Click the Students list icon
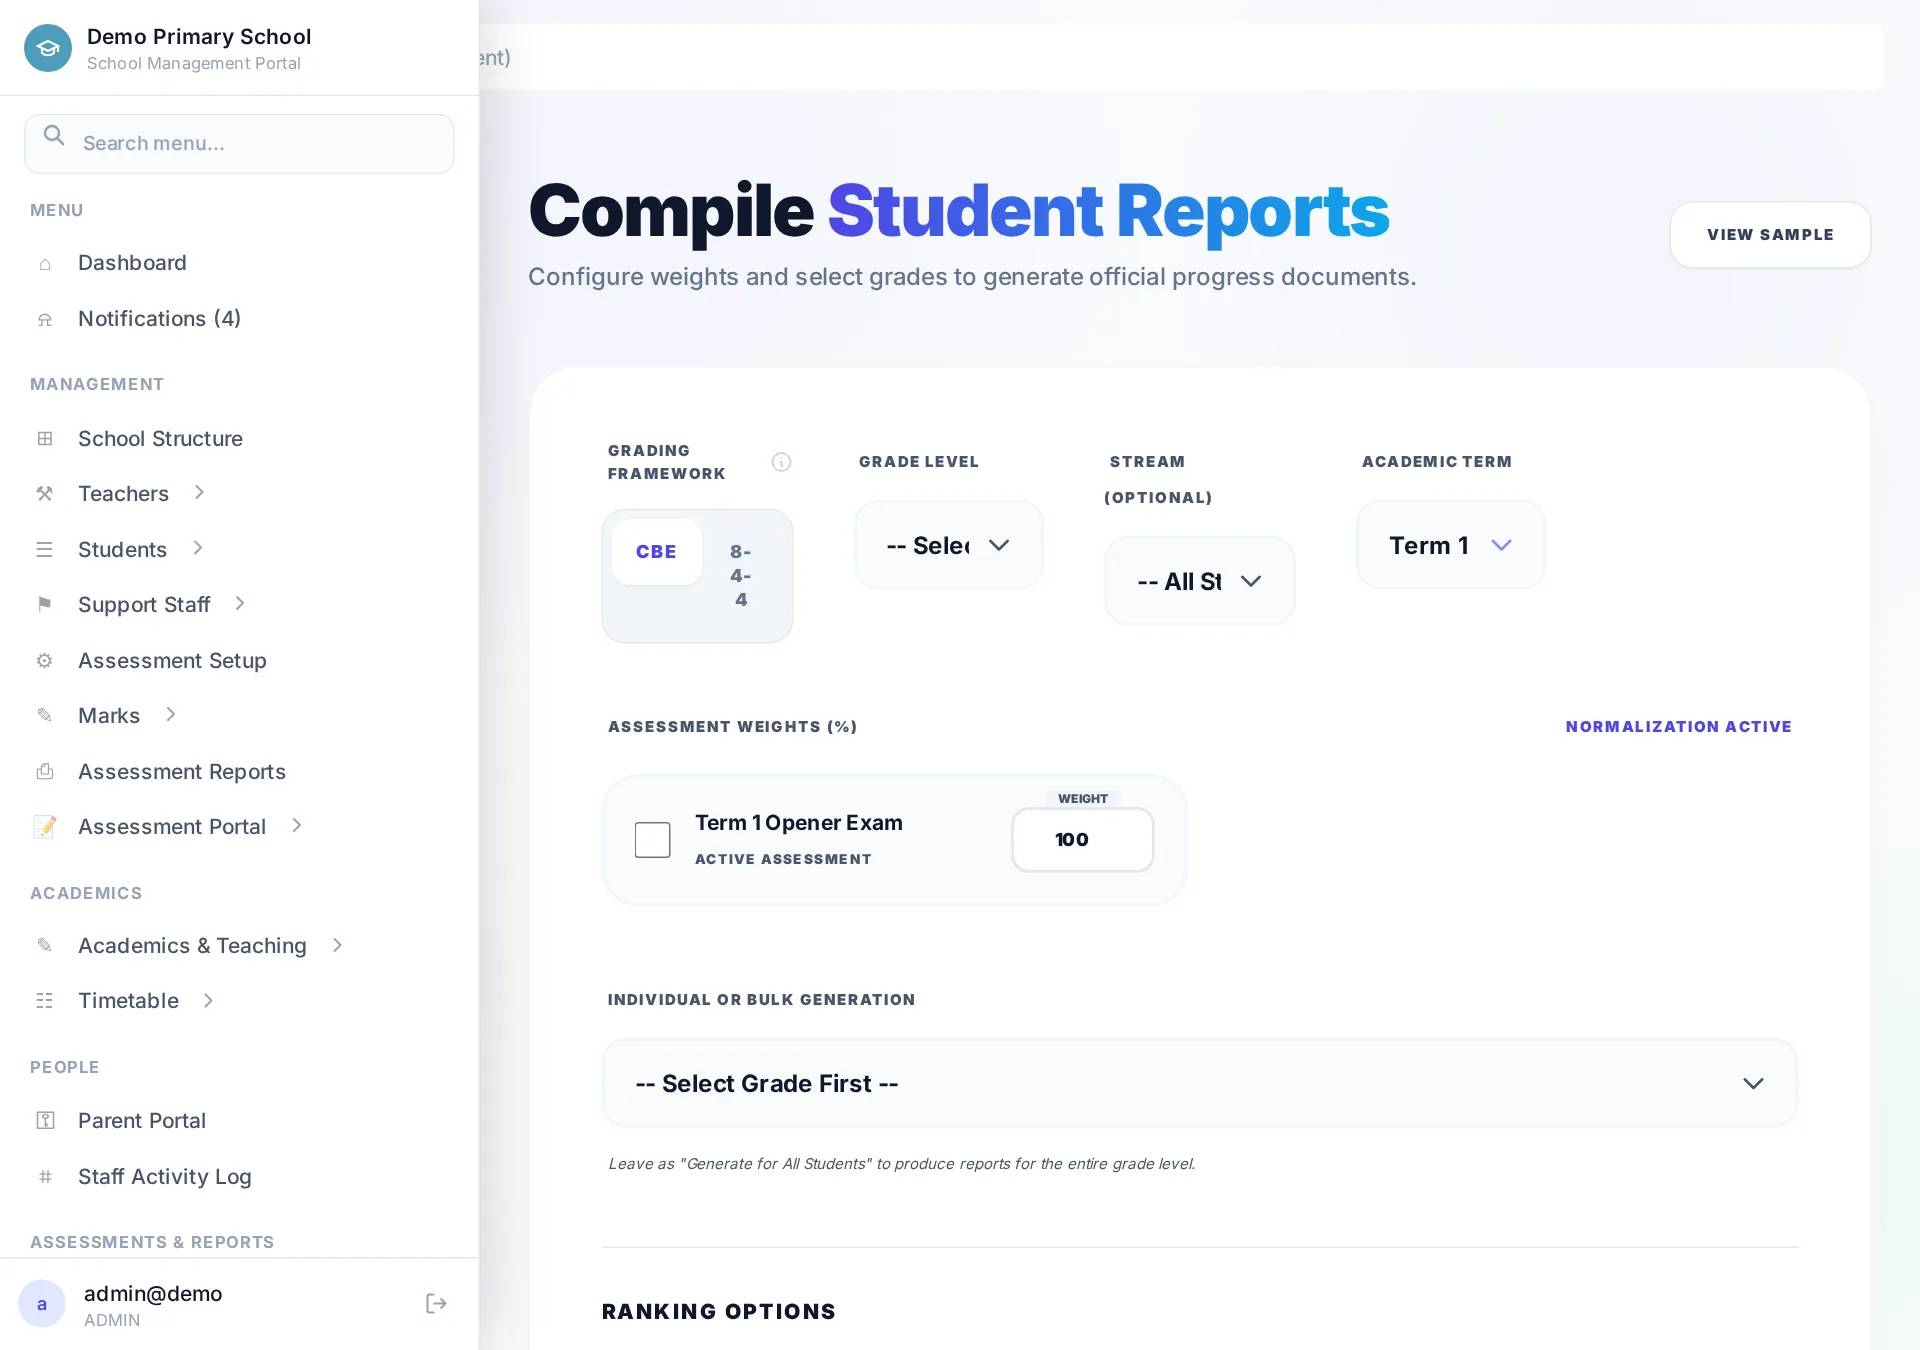 point(45,550)
